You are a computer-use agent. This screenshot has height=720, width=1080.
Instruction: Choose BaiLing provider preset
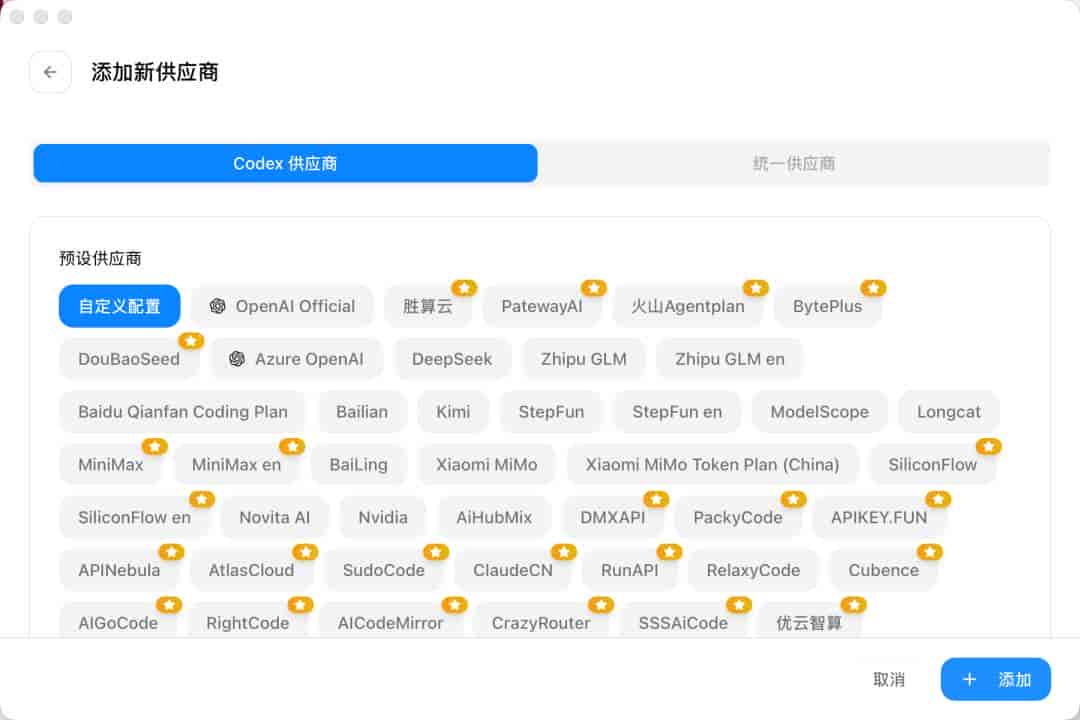(358, 464)
